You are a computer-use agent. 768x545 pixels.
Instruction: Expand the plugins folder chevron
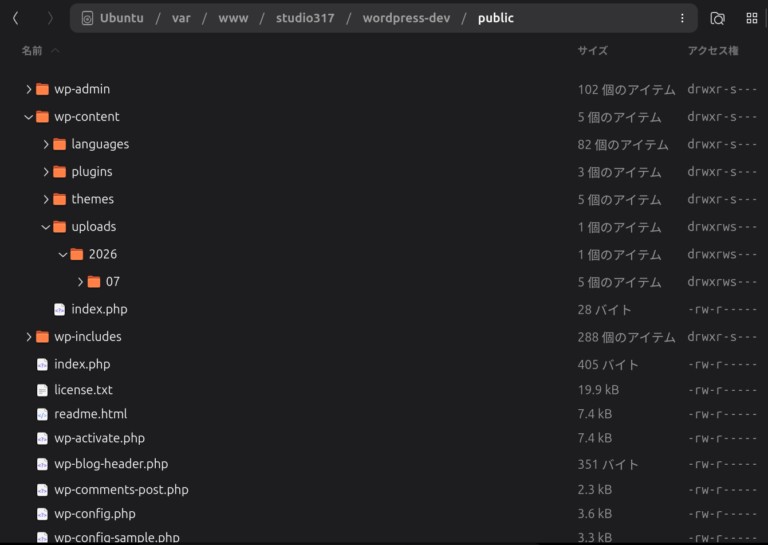(46, 171)
